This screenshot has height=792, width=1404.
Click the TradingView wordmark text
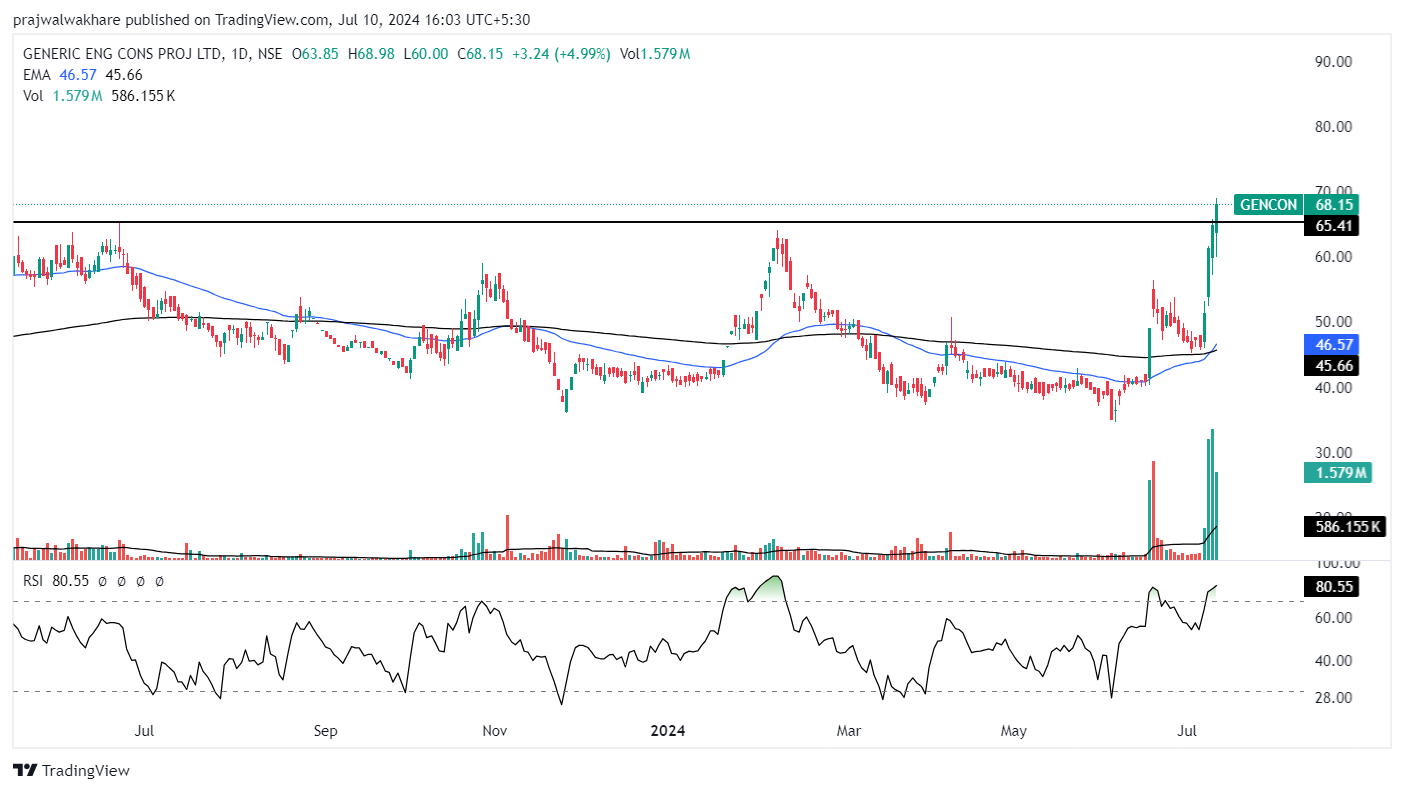pyautogui.click(x=86, y=771)
